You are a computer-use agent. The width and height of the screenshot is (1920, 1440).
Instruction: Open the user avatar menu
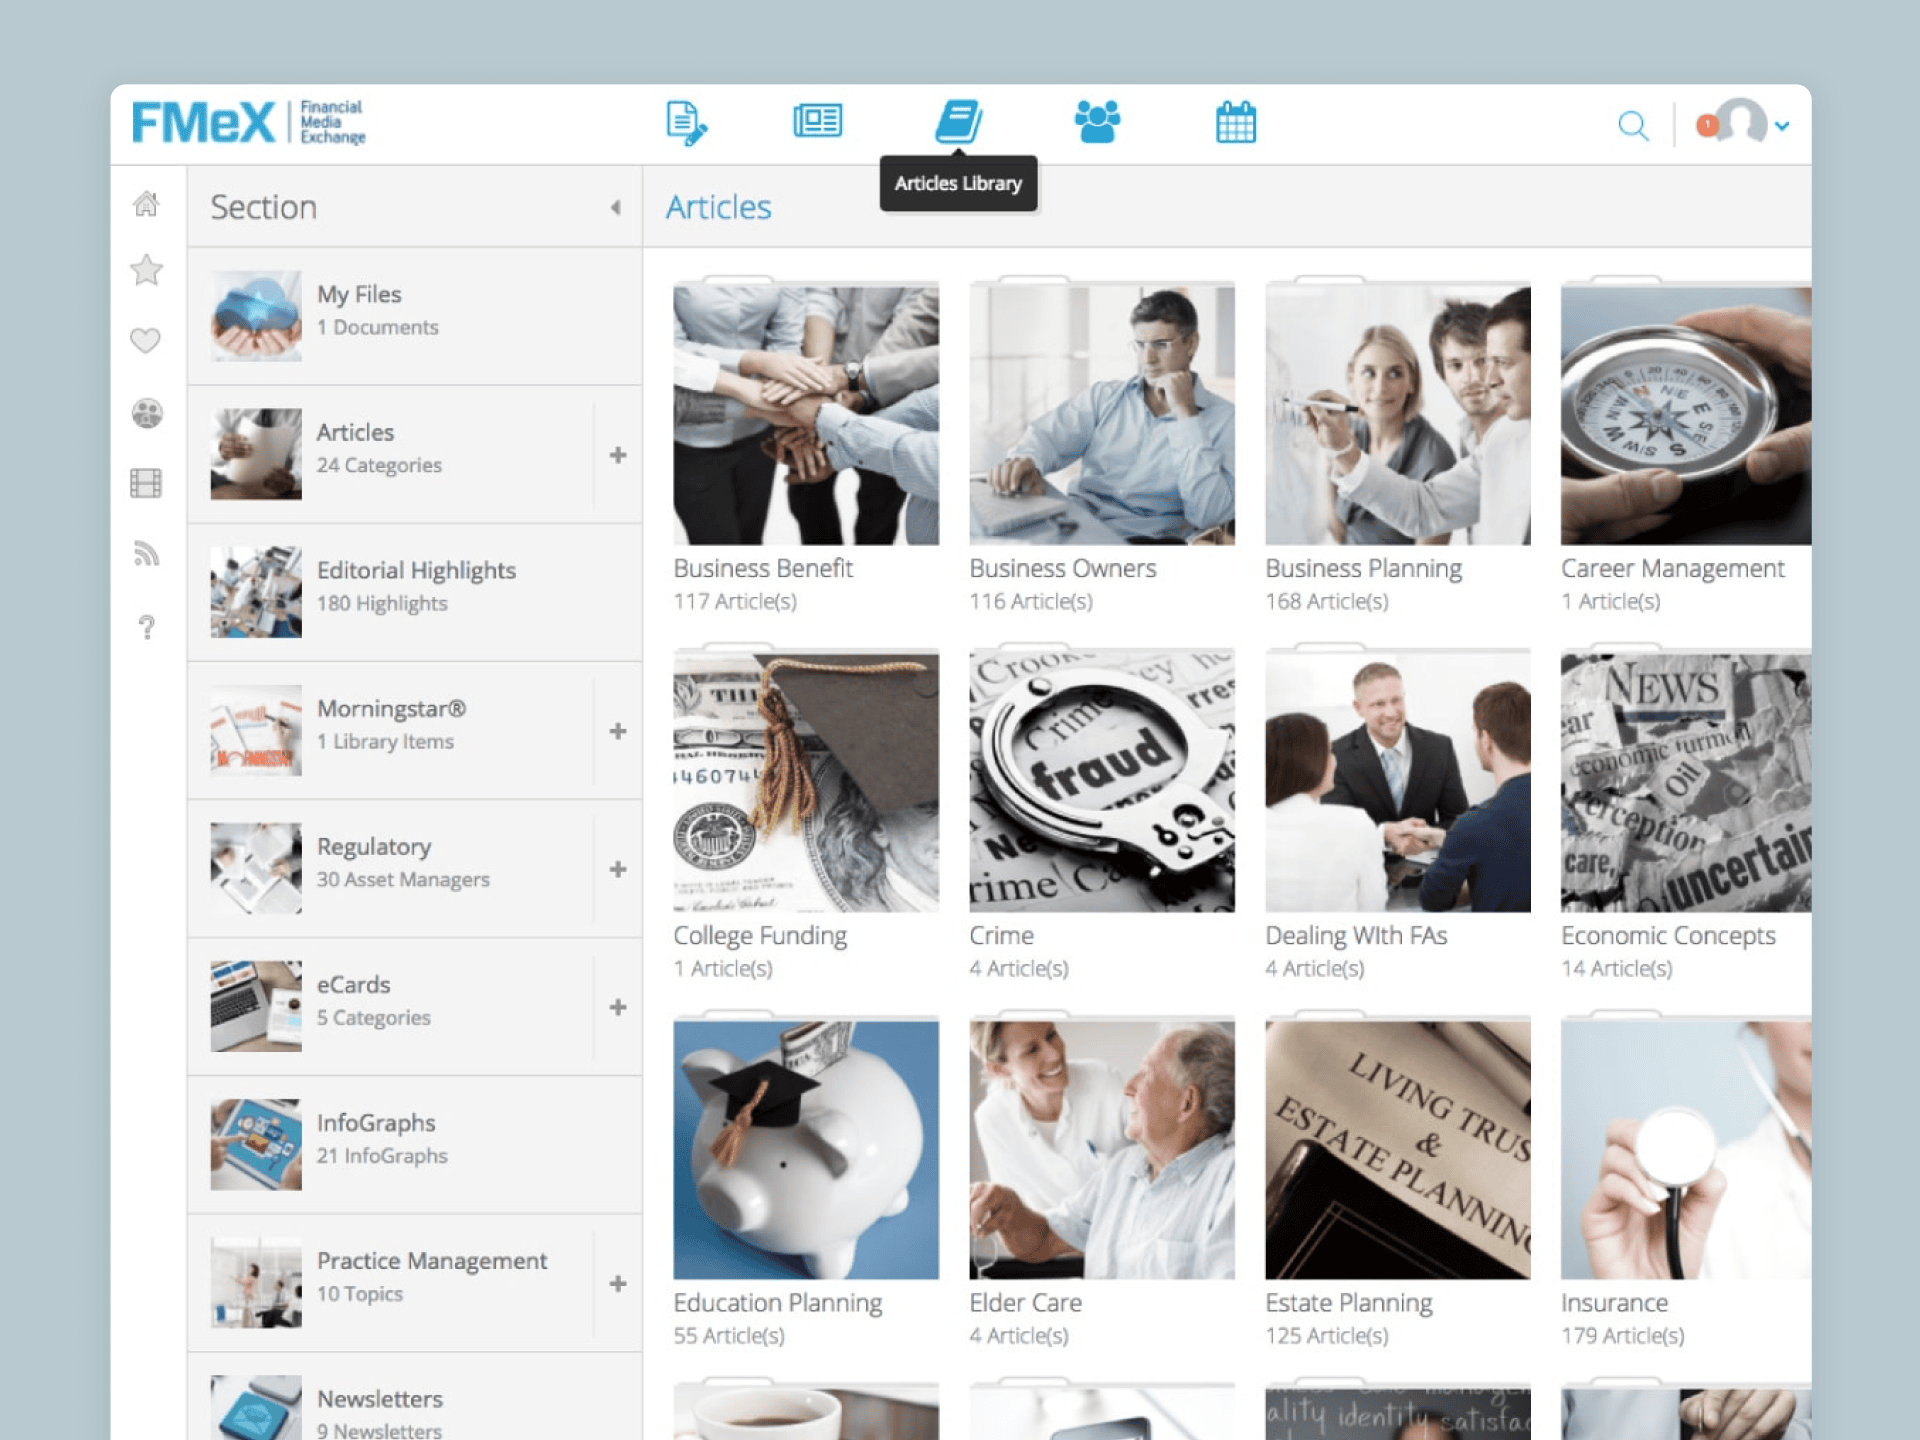point(1752,123)
